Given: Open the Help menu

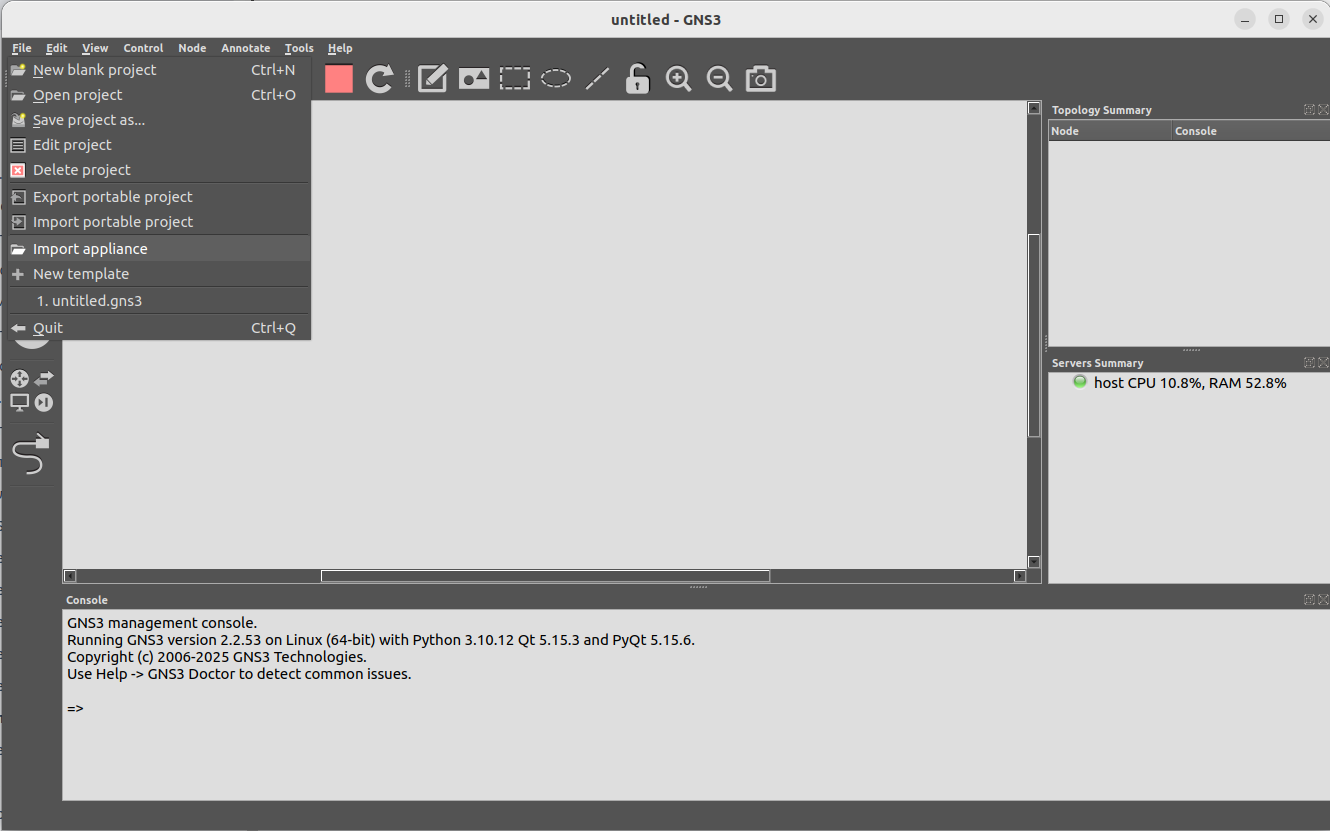Looking at the screenshot, I should pyautogui.click(x=340, y=48).
